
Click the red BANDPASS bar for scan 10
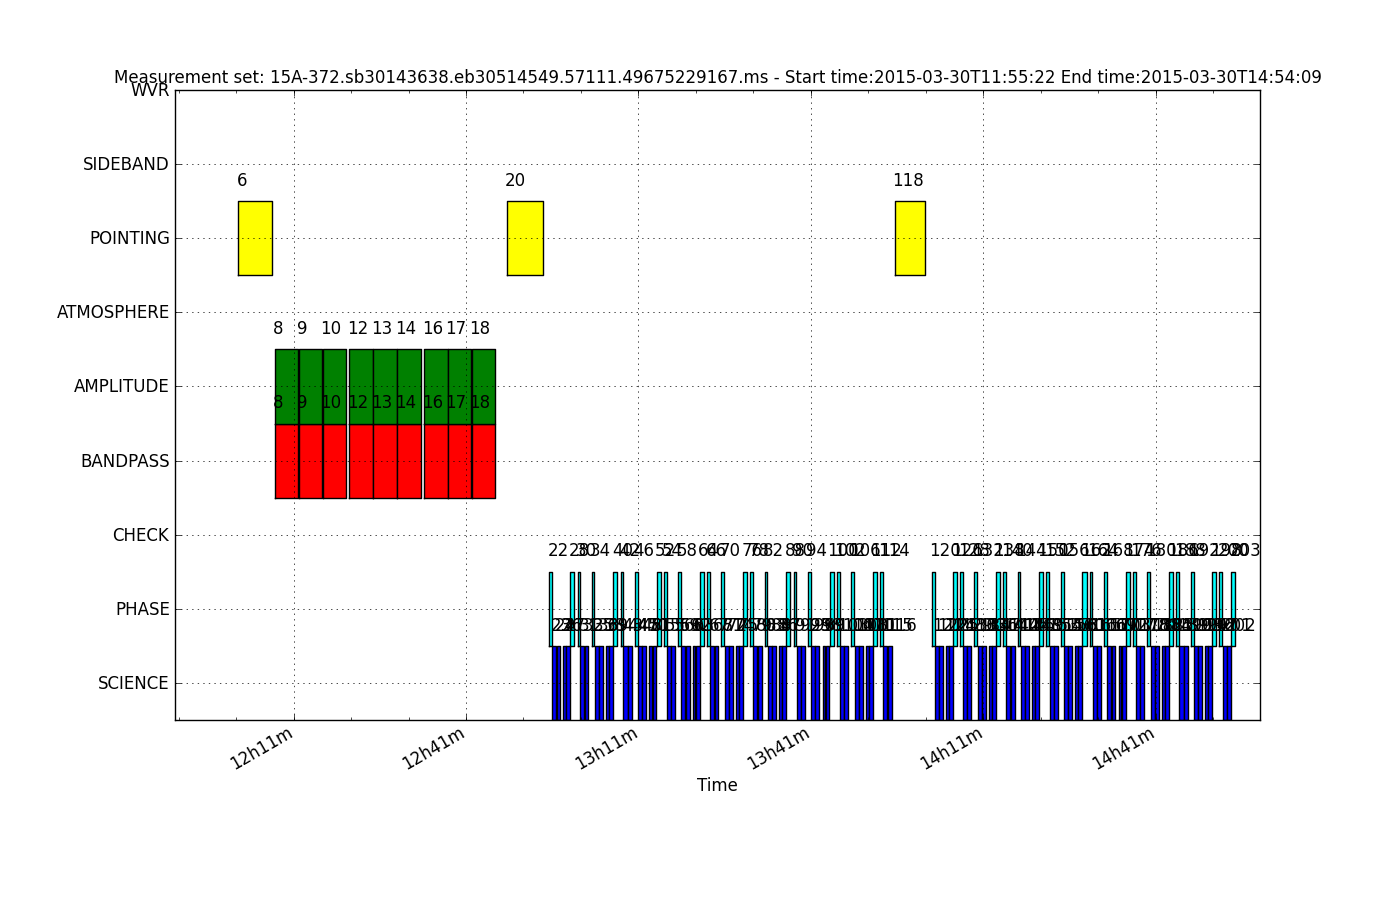335,461
